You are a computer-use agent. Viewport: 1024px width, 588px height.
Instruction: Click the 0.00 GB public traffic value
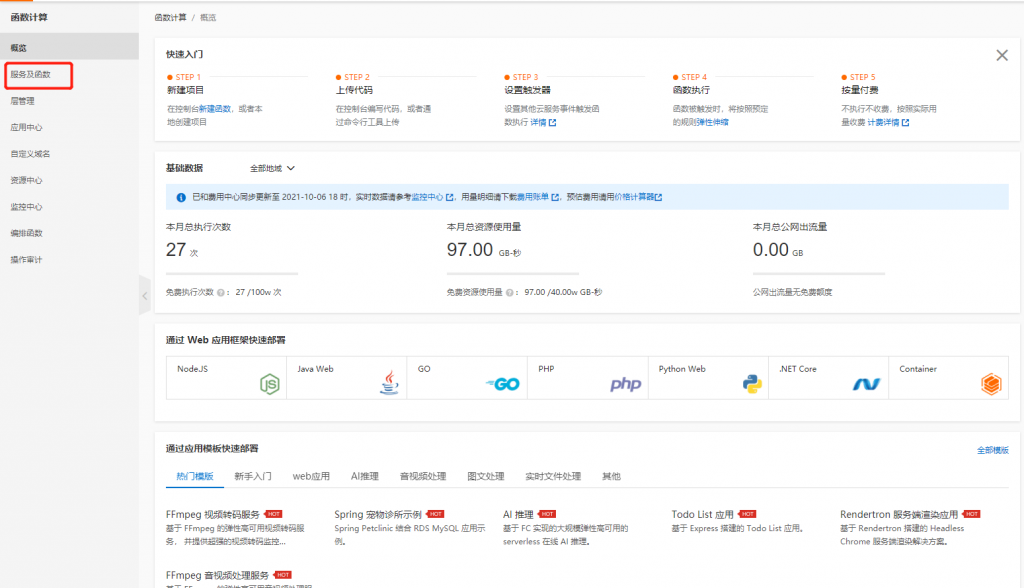coord(778,250)
